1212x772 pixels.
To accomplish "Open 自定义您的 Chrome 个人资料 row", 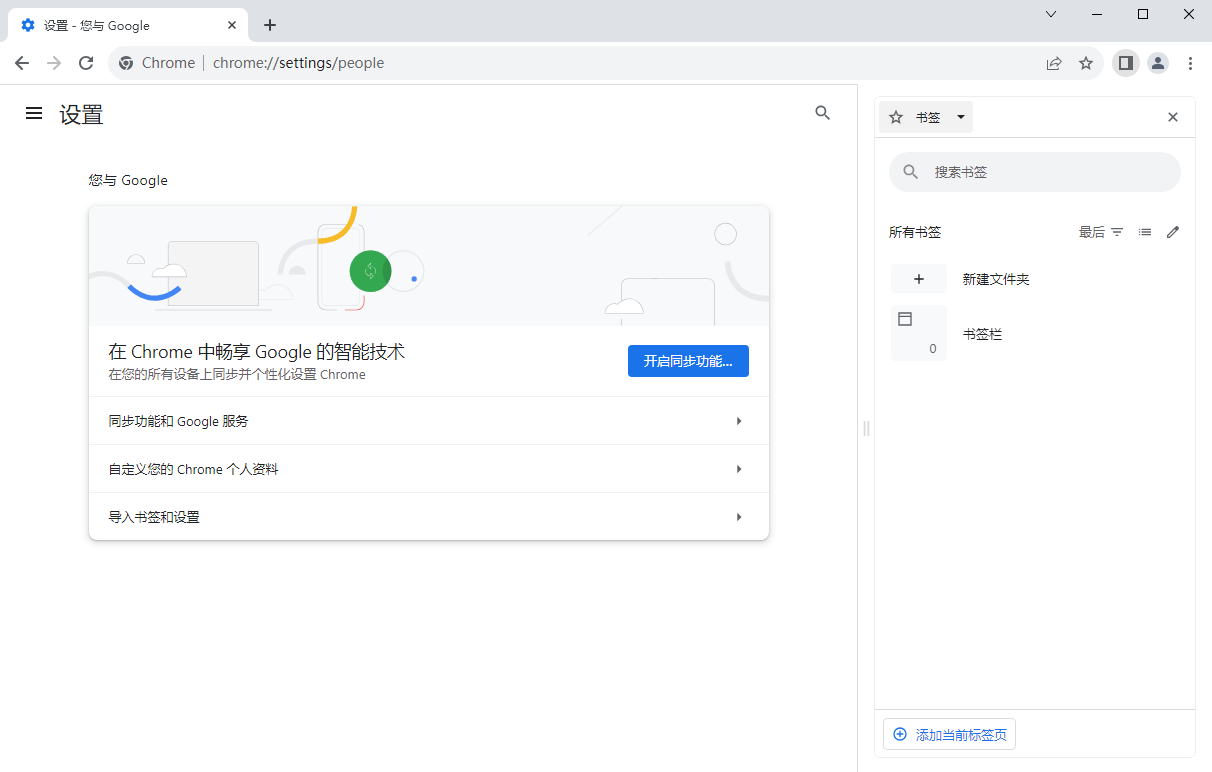I will pyautogui.click(x=429, y=469).
